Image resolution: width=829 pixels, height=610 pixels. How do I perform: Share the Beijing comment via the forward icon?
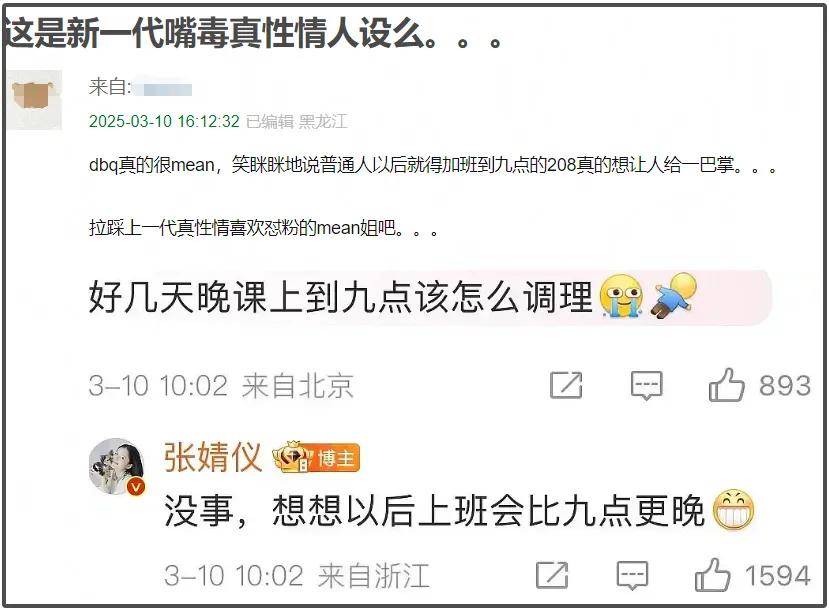pyautogui.click(x=566, y=385)
